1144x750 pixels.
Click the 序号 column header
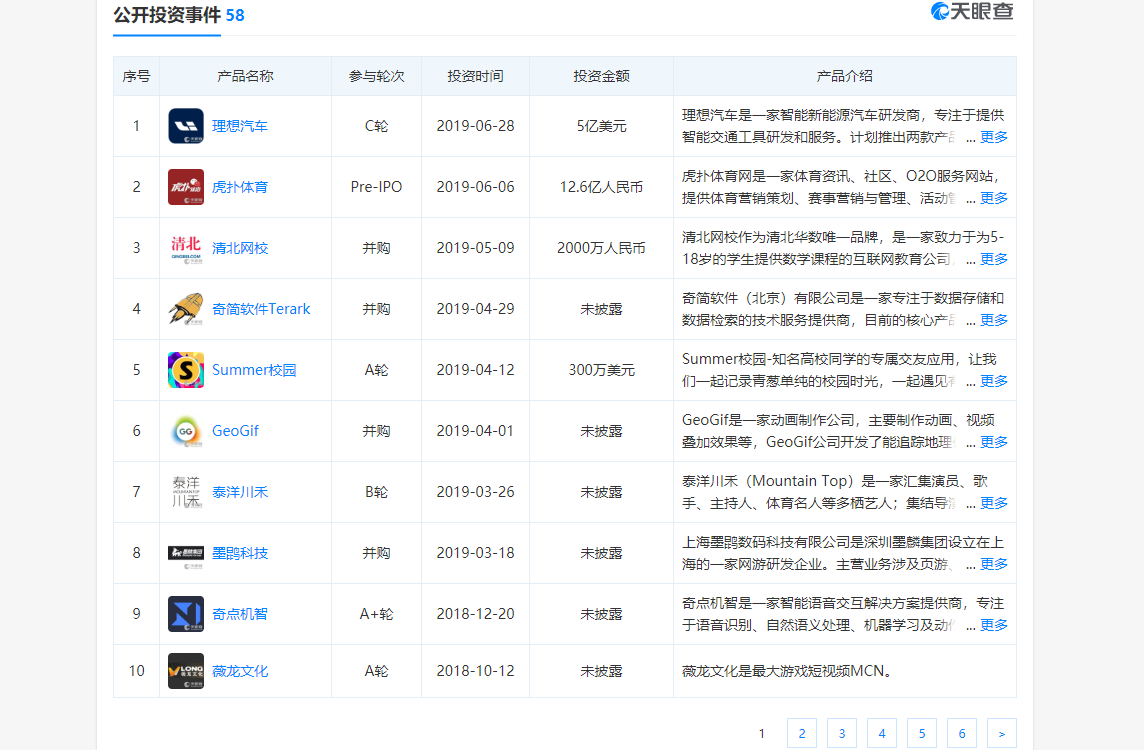pos(136,76)
